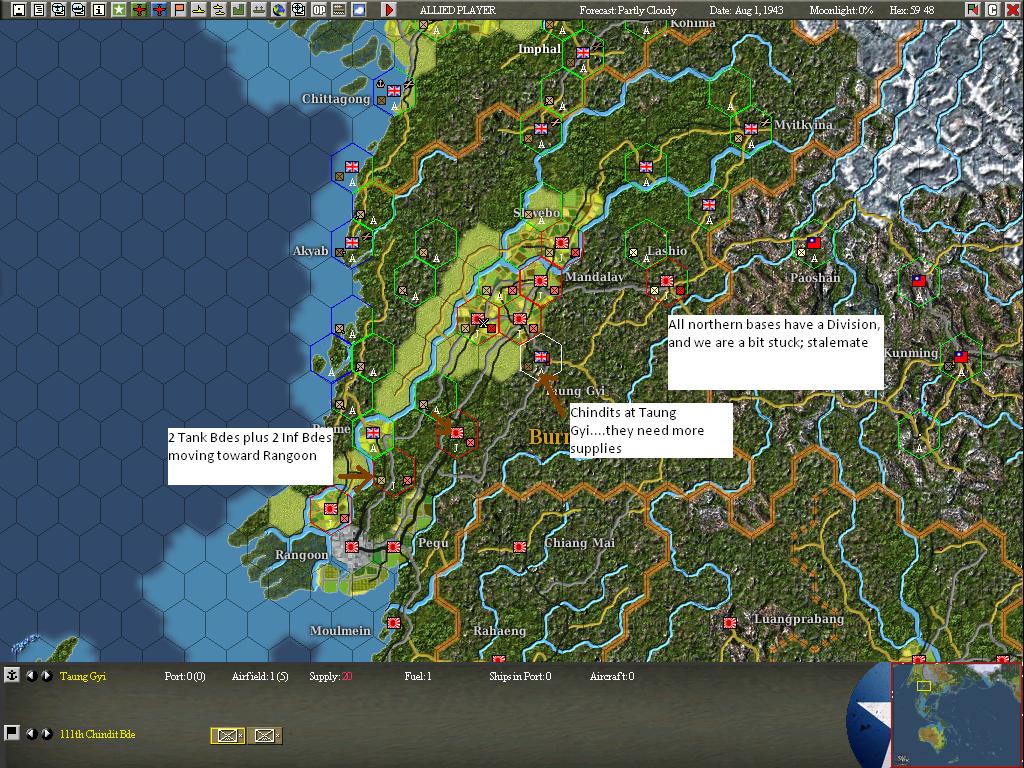Select British flag at Akyab
The width and height of the screenshot is (1024, 768).
pos(352,243)
